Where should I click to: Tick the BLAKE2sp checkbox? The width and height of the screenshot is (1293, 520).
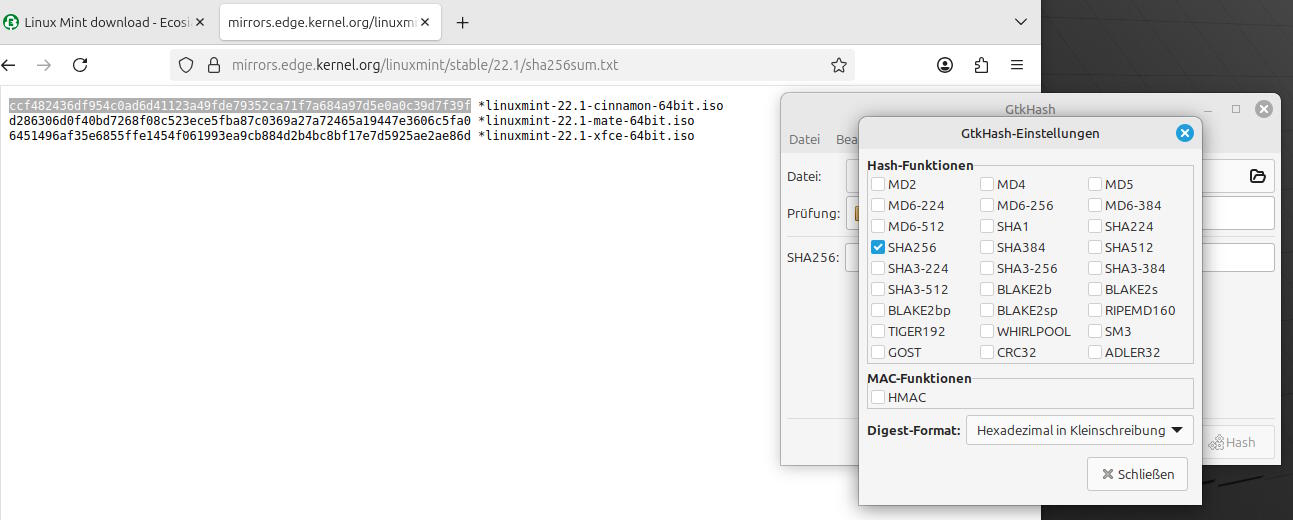click(x=986, y=310)
